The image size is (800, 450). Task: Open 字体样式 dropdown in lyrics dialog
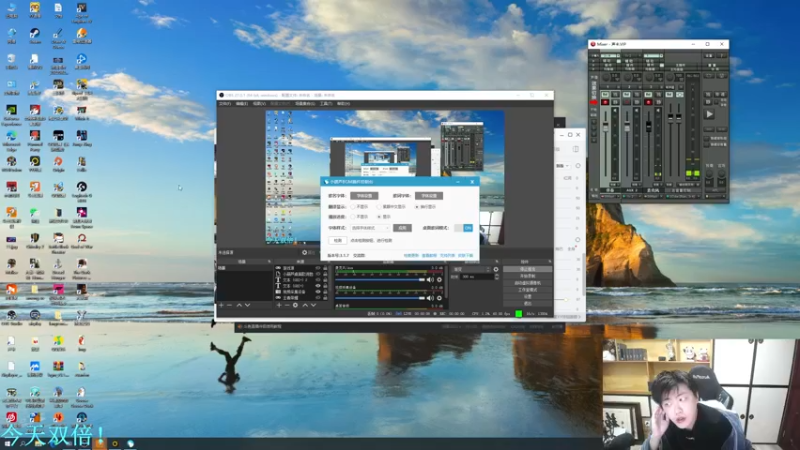370,228
